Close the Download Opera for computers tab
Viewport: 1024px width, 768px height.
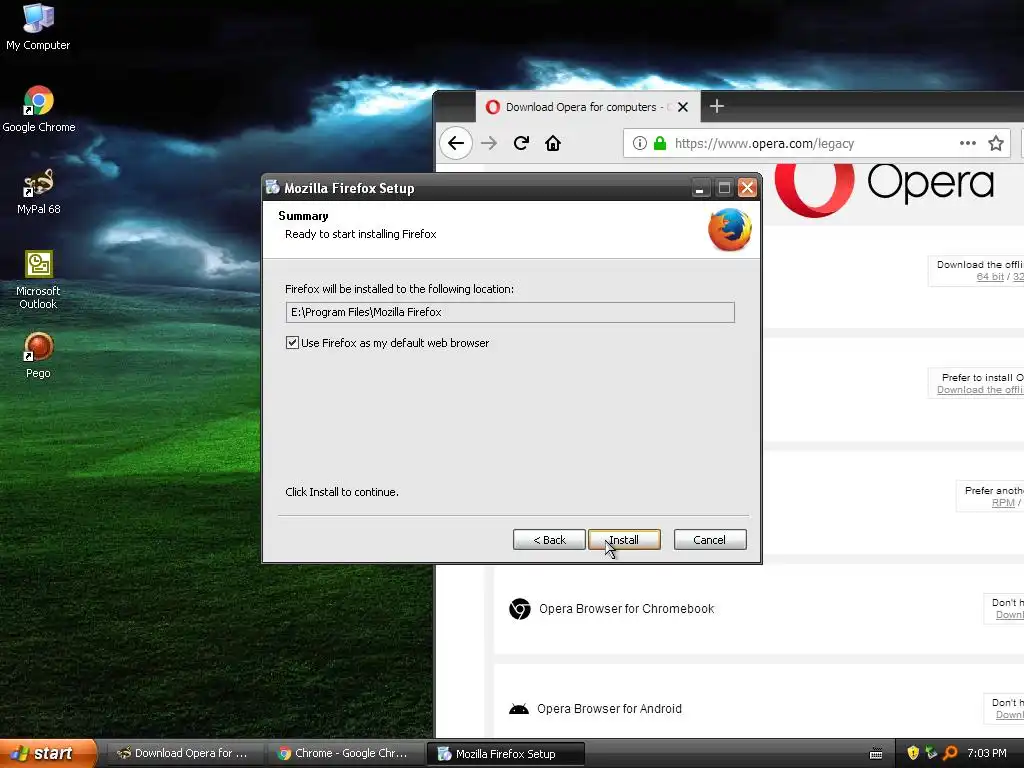point(683,107)
